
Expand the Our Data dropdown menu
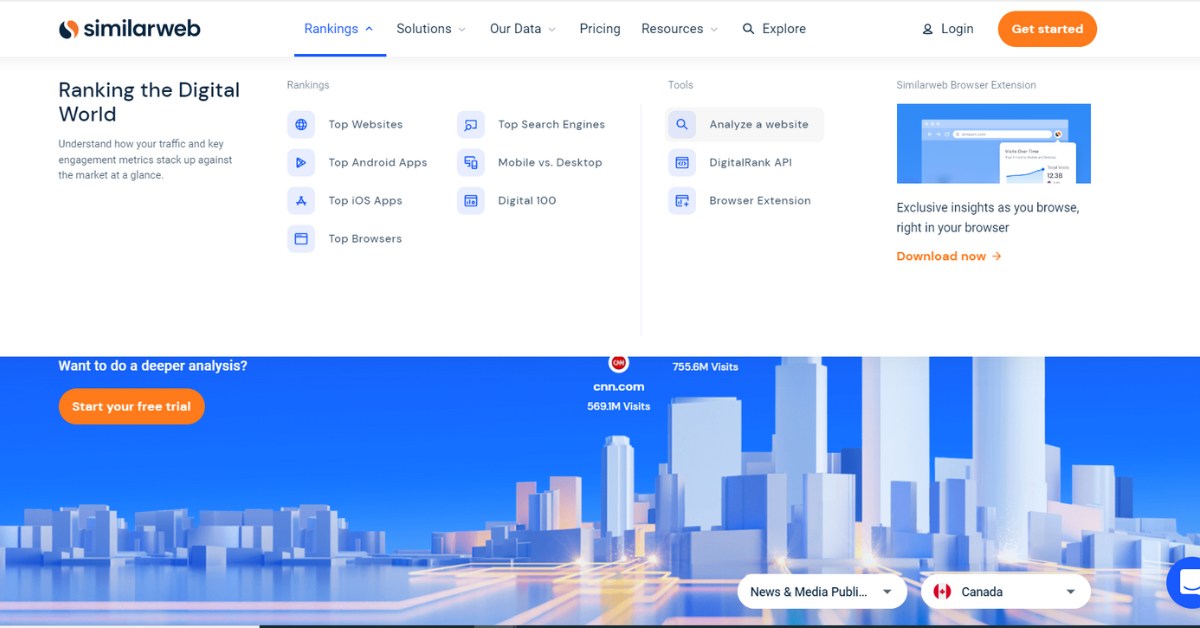523,29
